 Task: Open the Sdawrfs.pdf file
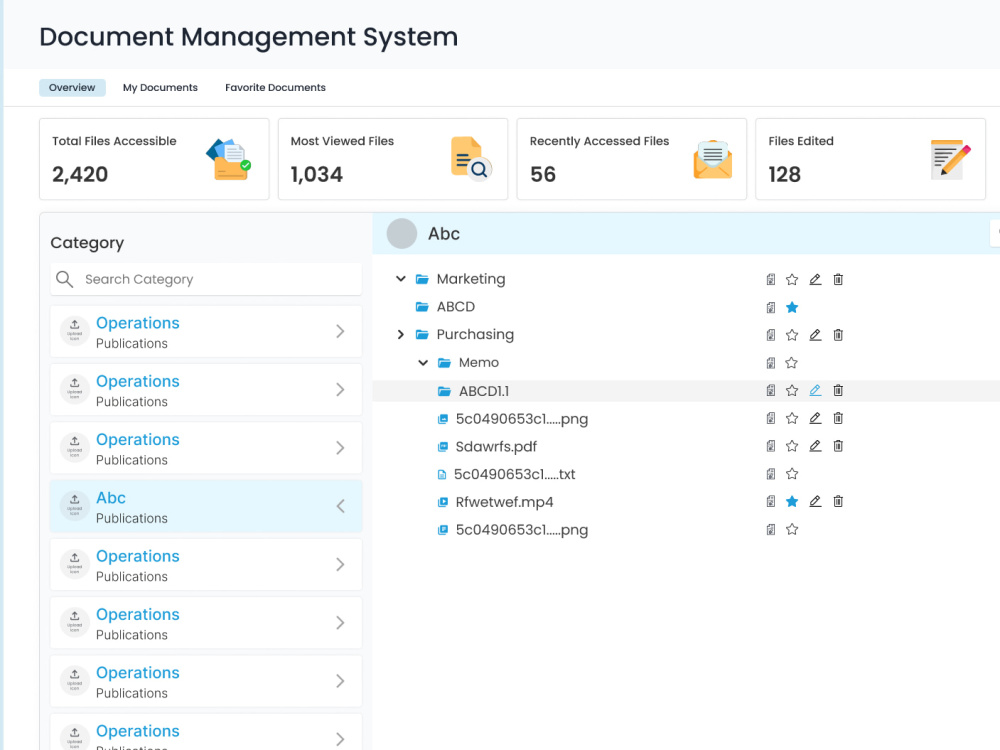click(x=496, y=446)
